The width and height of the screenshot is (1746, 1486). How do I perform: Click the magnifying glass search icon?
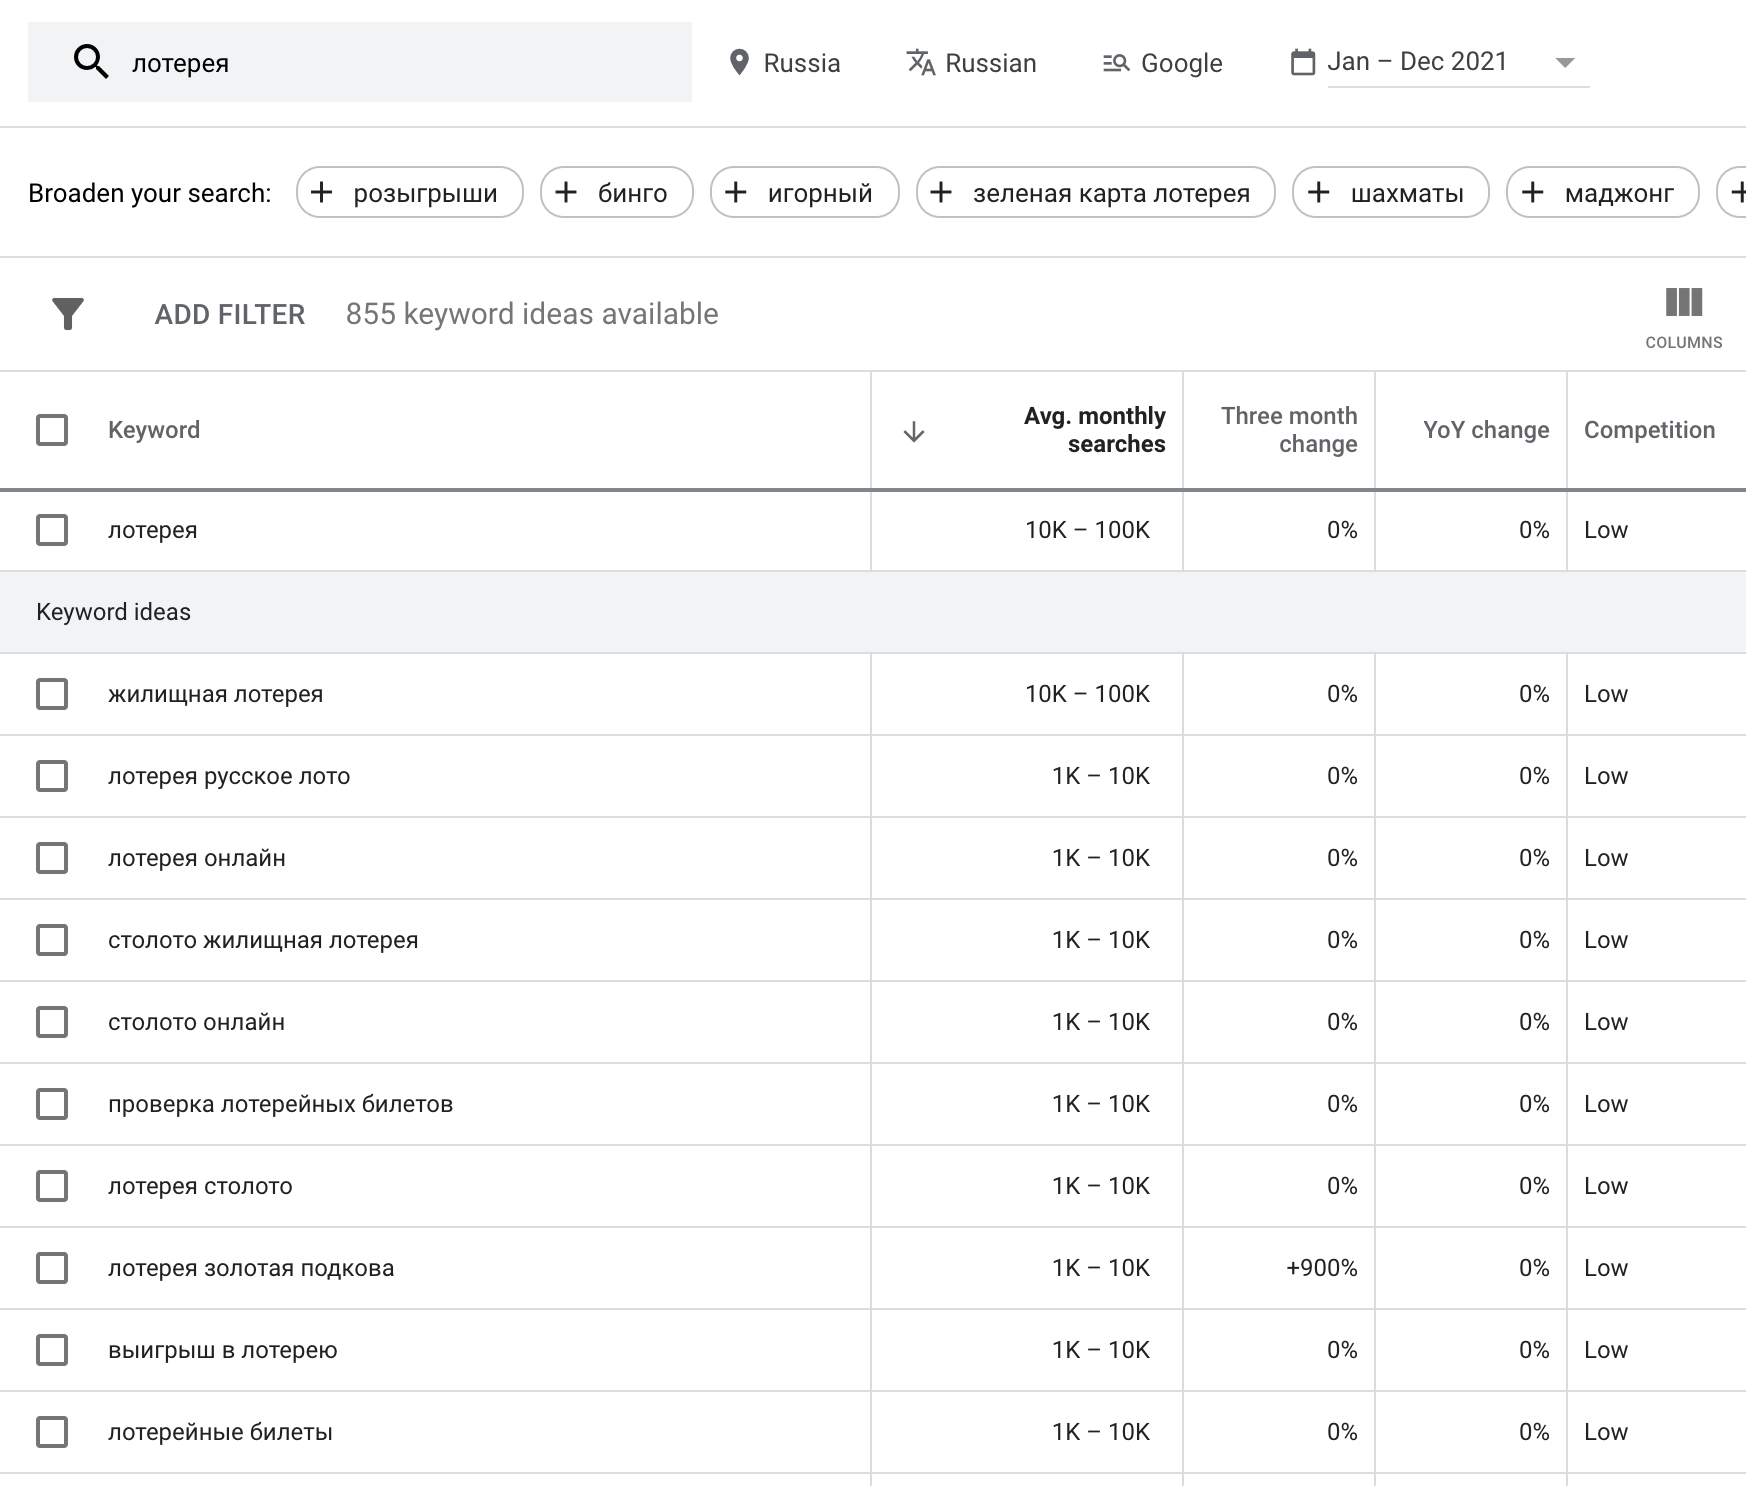pos(91,62)
